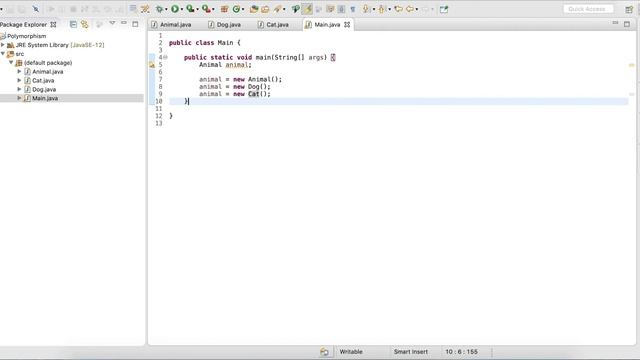Image resolution: width=640 pixels, height=360 pixels.
Task: Expand the Main.java tree node
Action: tap(19, 98)
